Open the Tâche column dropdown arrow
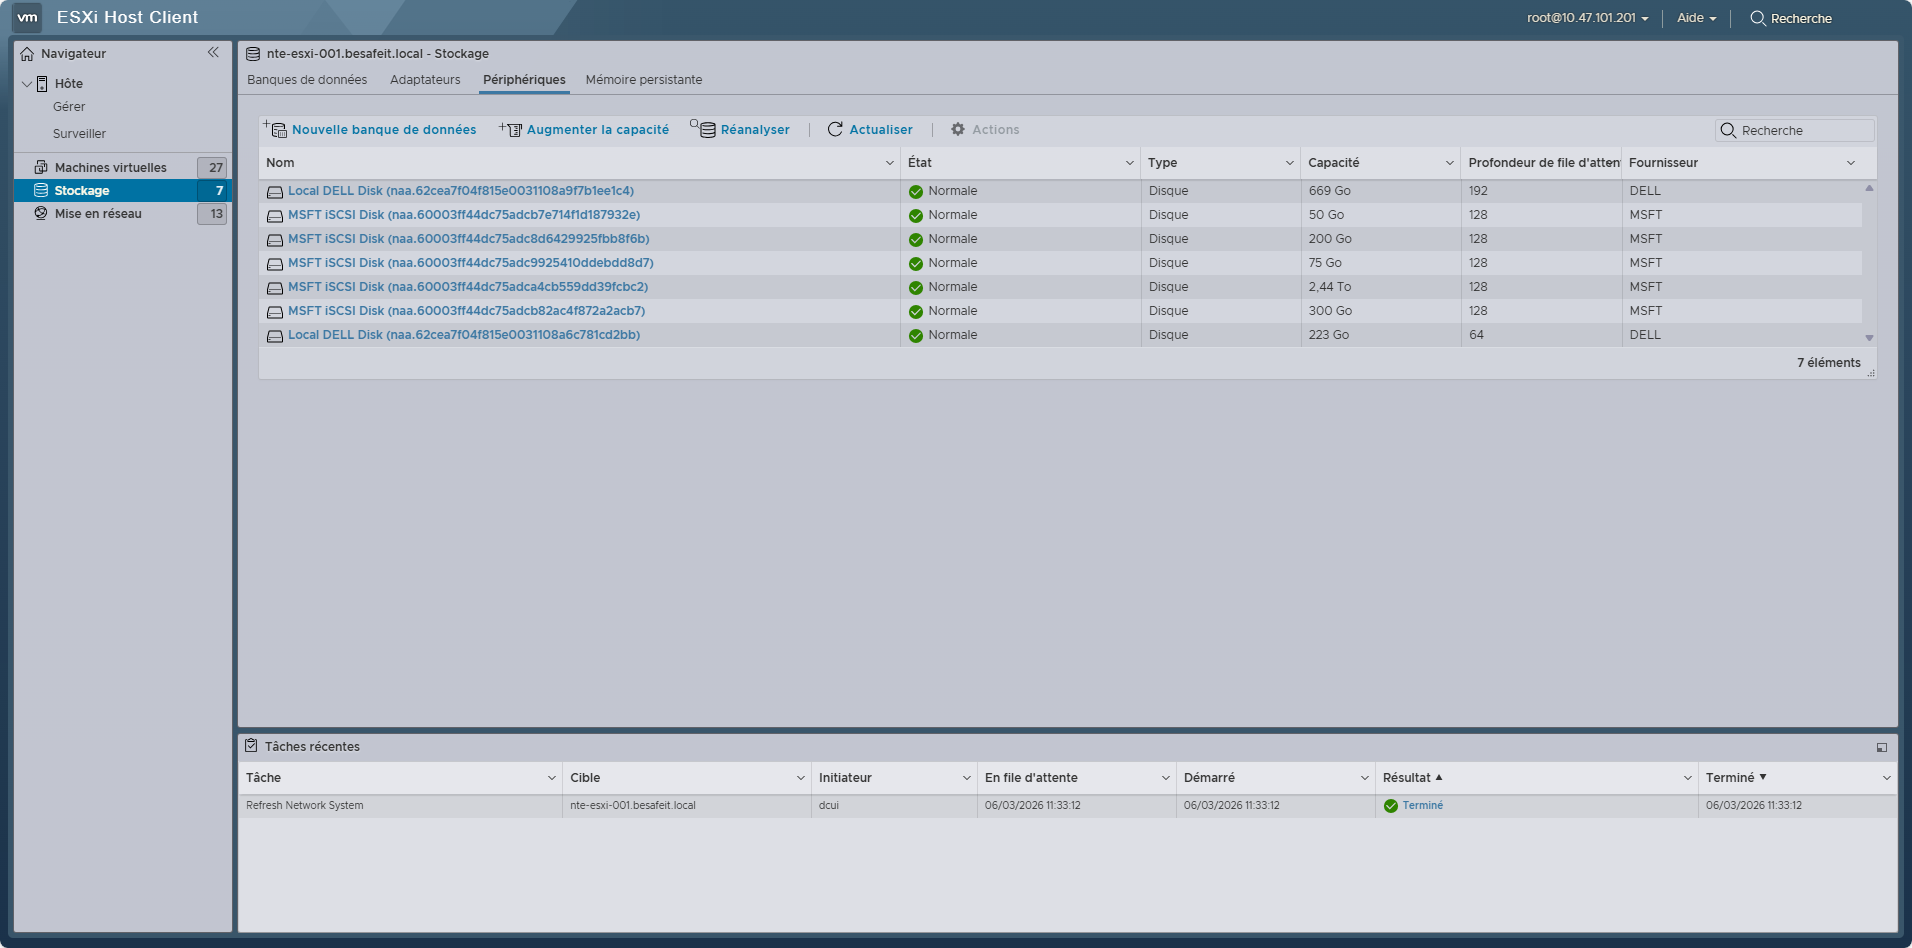1912x948 pixels. pyautogui.click(x=552, y=778)
